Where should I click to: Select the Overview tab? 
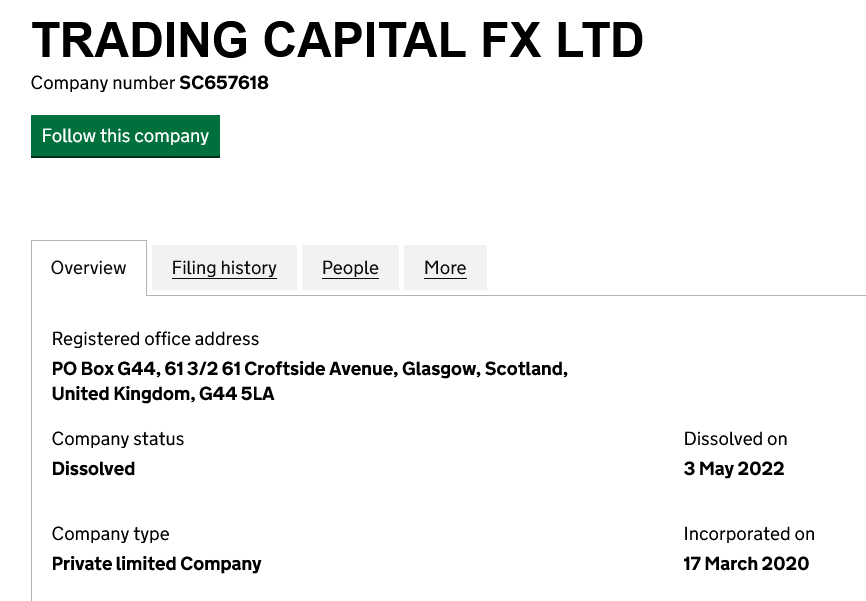(x=89, y=268)
